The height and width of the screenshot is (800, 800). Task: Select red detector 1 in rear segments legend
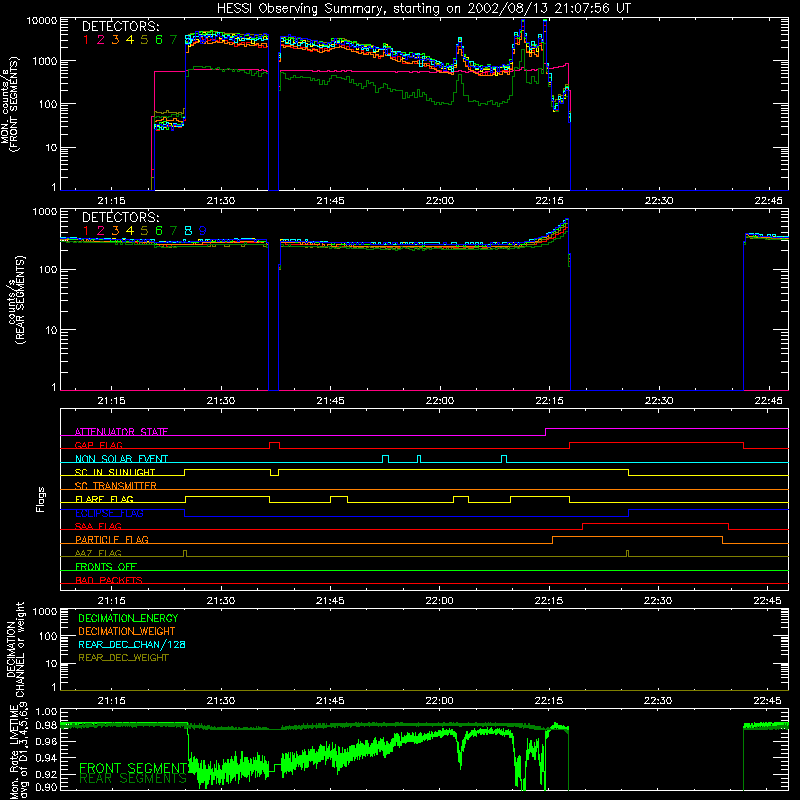coord(86,231)
